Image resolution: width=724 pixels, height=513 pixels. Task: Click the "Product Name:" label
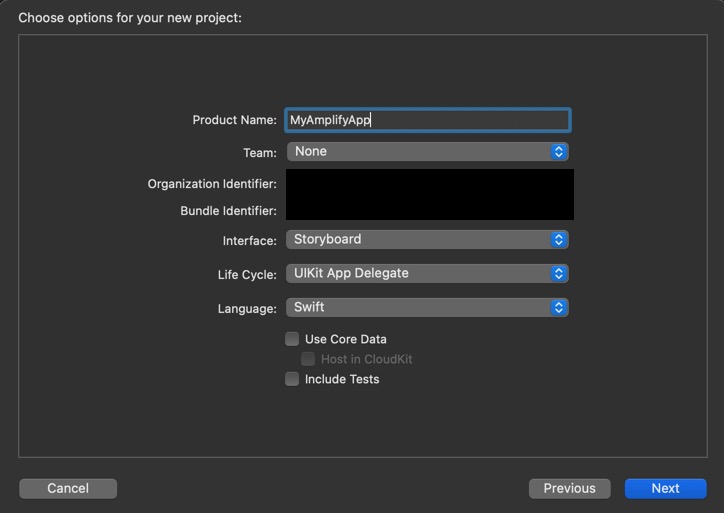click(234, 120)
